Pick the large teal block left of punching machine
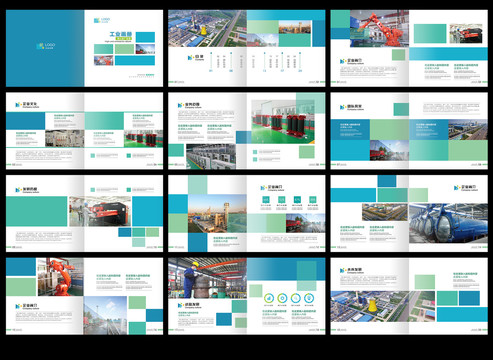The width and height of the screenshot is (493, 360). tap(37, 212)
